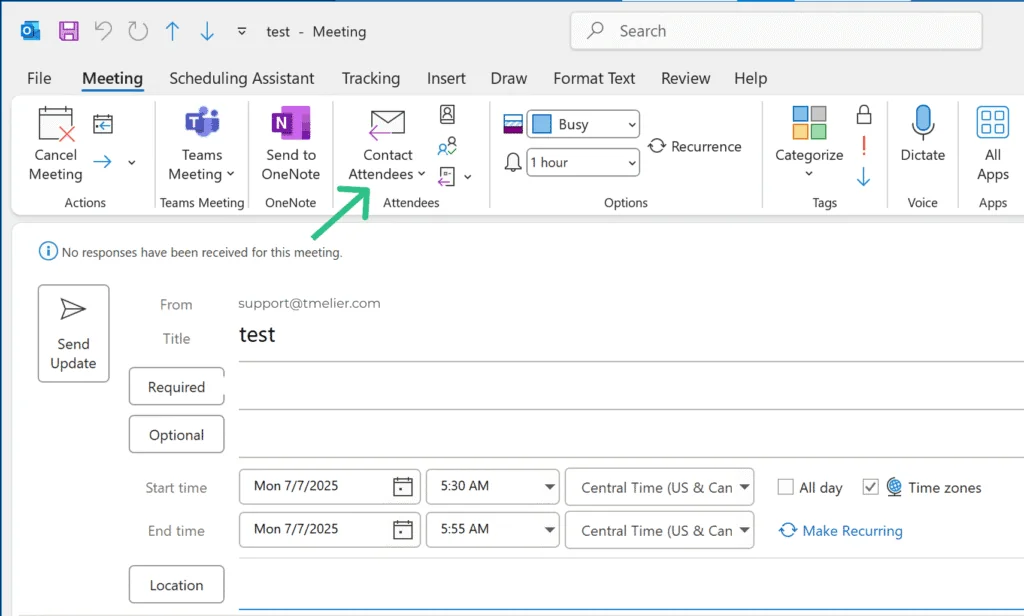
Task: Click the reminder bell icon
Action: 513,162
